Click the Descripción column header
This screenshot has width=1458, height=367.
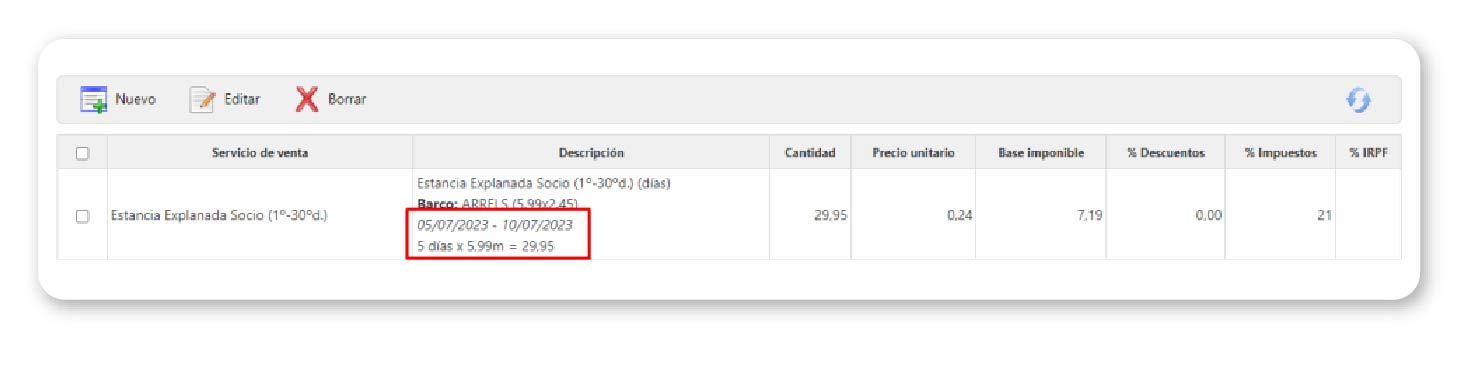[591, 153]
